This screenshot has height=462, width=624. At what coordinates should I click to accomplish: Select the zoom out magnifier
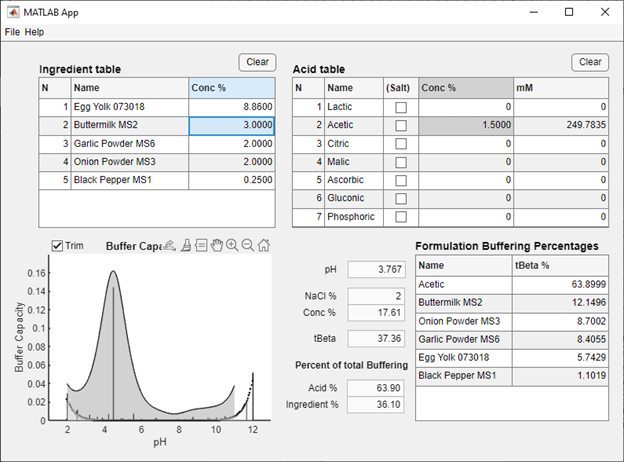tap(247, 245)
